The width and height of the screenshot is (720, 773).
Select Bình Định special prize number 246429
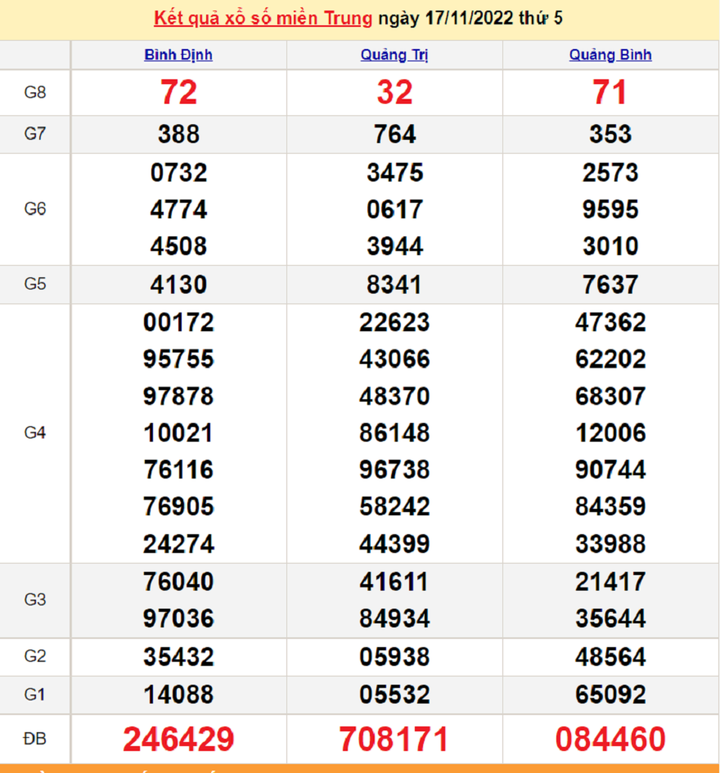178,739
